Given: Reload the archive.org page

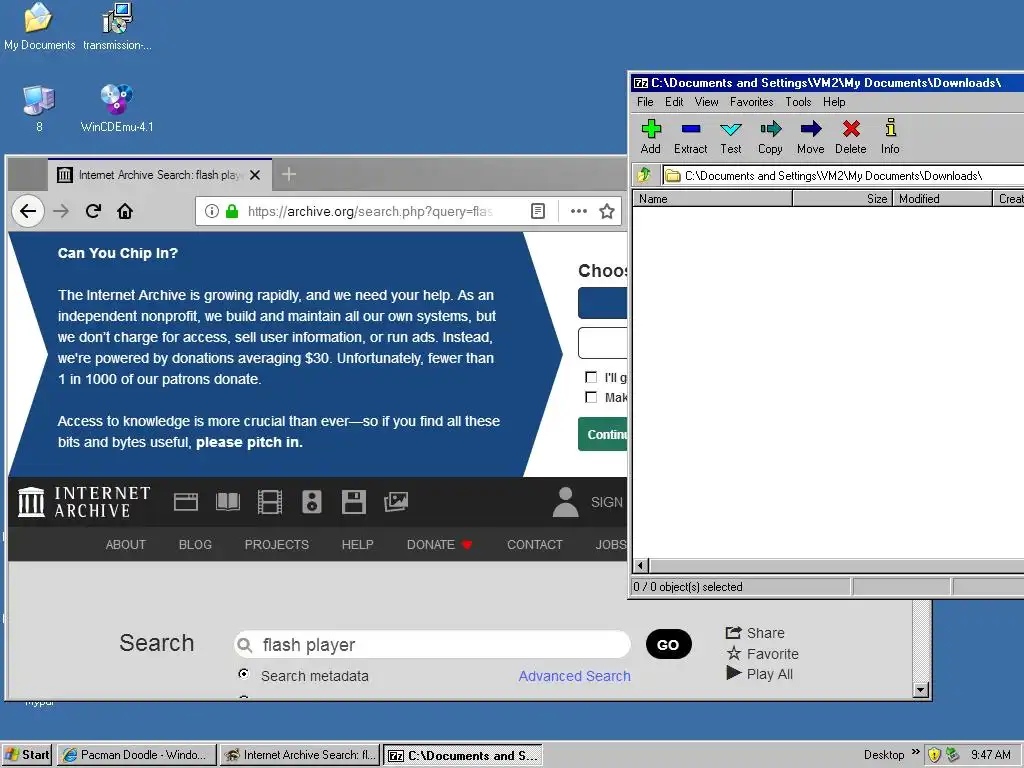Looking at the screenshot, I should pos(93,211).
